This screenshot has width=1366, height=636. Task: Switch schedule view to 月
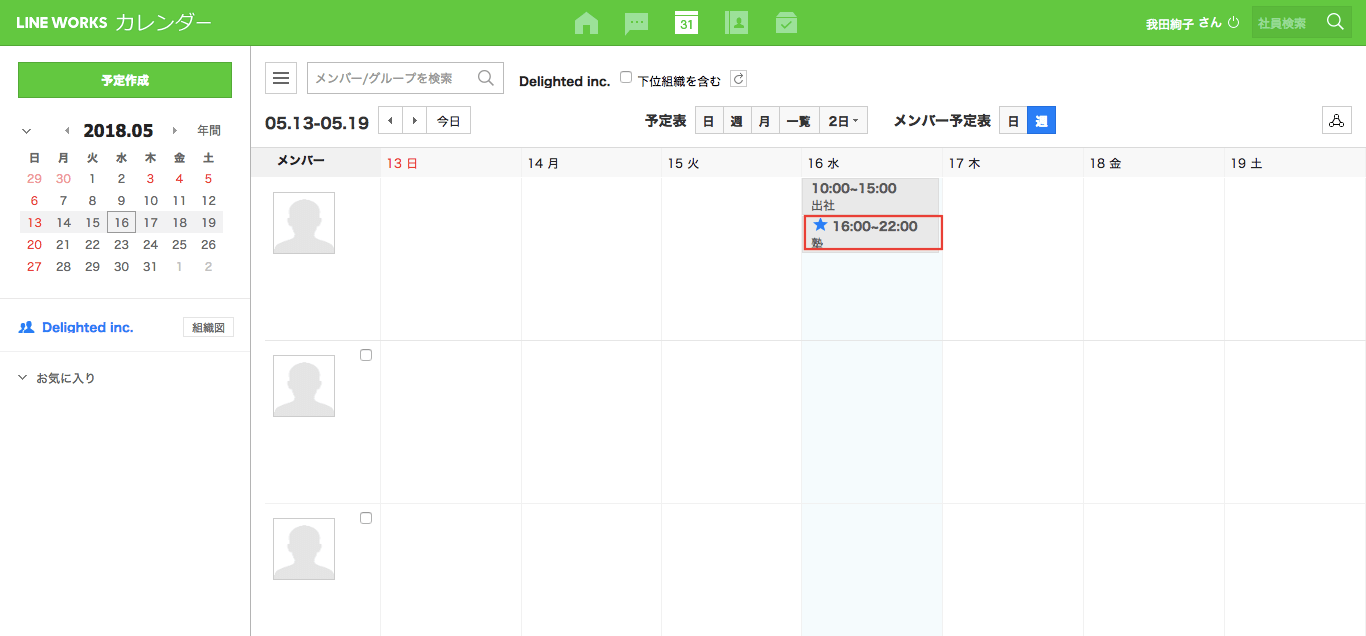click(x=764, y=121)
